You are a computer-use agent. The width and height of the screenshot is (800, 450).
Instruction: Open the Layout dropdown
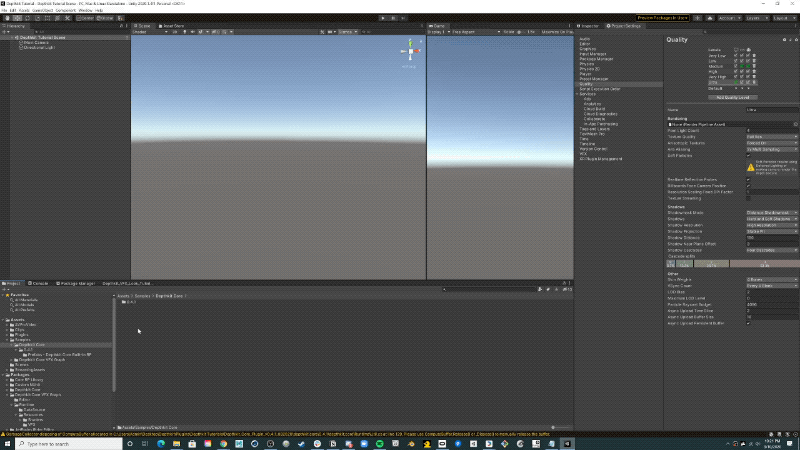(x=783, y=17)
